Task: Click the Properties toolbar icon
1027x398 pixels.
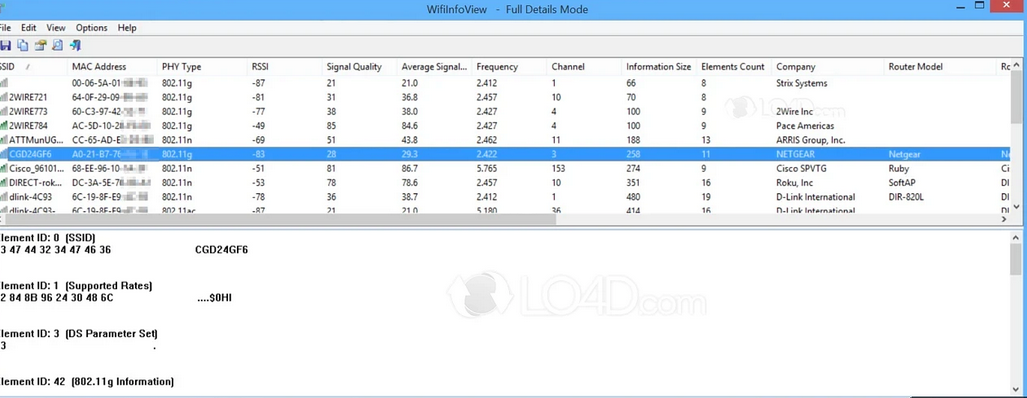Action: tap(41, 45)
